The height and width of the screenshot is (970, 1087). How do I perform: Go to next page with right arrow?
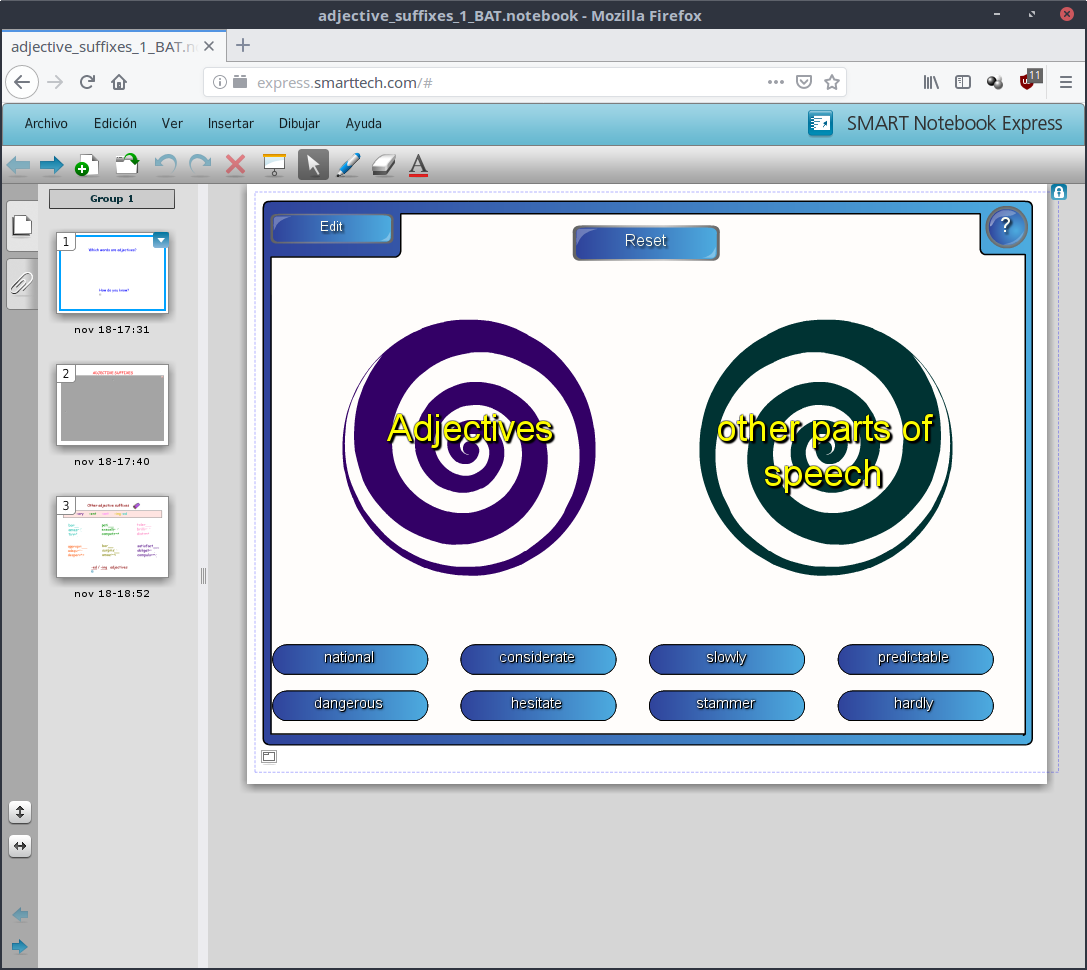point(51,165)
